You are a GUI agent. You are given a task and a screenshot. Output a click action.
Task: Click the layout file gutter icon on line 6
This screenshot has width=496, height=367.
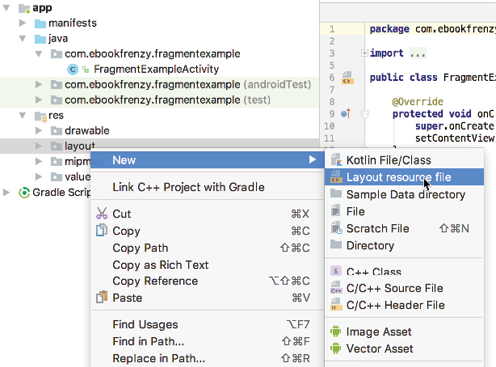coord(347,77)
